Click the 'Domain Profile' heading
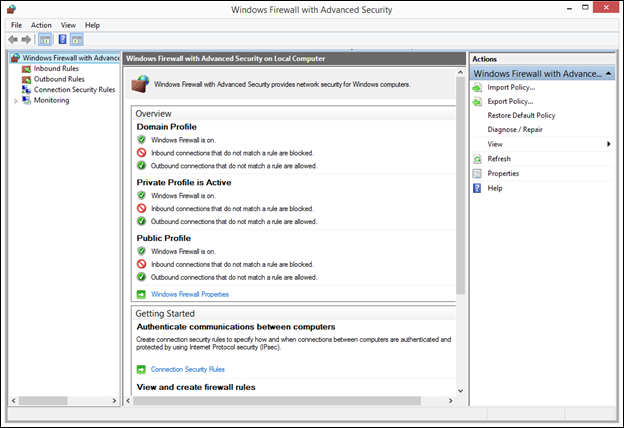 (167, 127)
